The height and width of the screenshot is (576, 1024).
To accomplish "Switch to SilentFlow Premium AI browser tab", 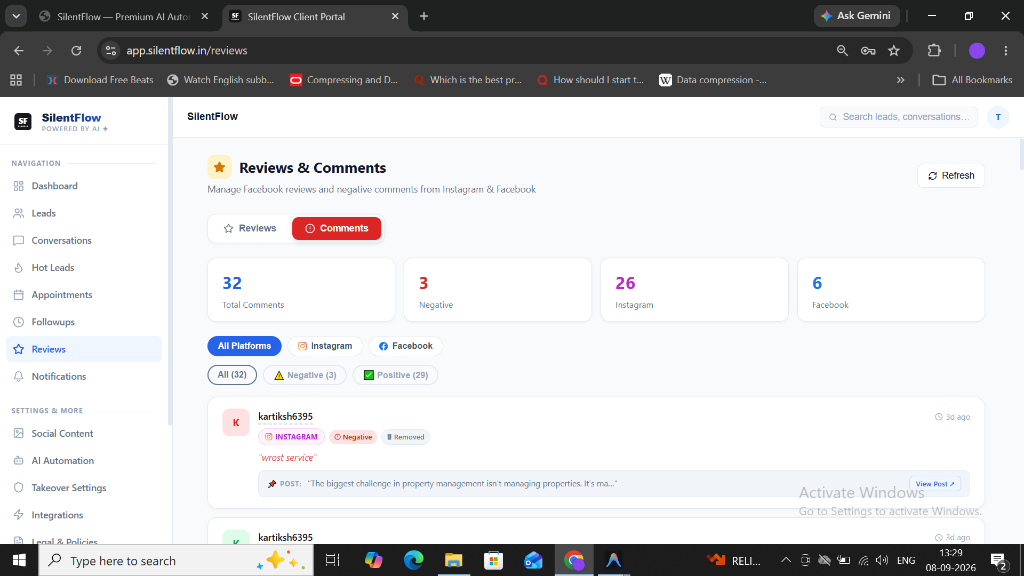I will coord(124,16).
